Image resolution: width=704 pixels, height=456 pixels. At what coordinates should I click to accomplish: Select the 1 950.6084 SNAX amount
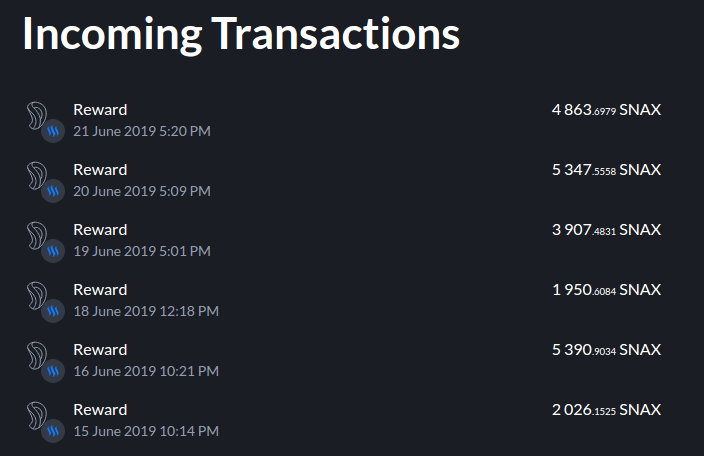click(x=606, y=290)
